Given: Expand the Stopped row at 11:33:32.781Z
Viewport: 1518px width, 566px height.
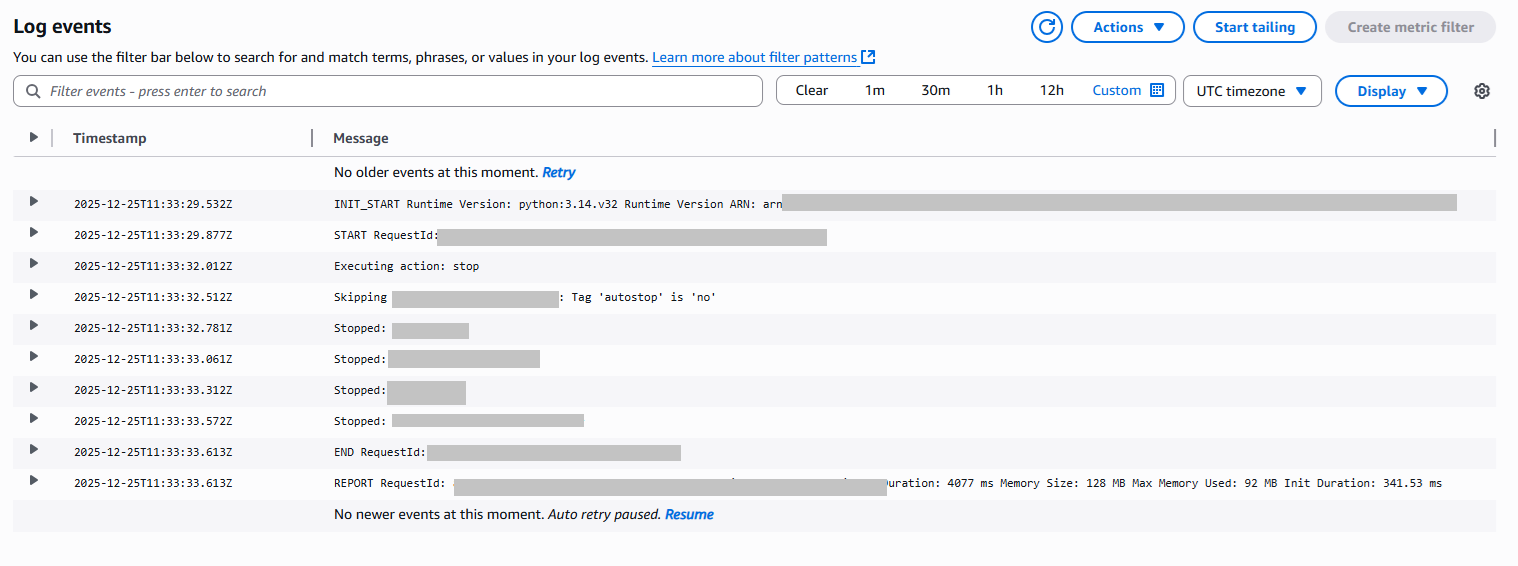Looking at the screenshot, I should pos(33,325).
